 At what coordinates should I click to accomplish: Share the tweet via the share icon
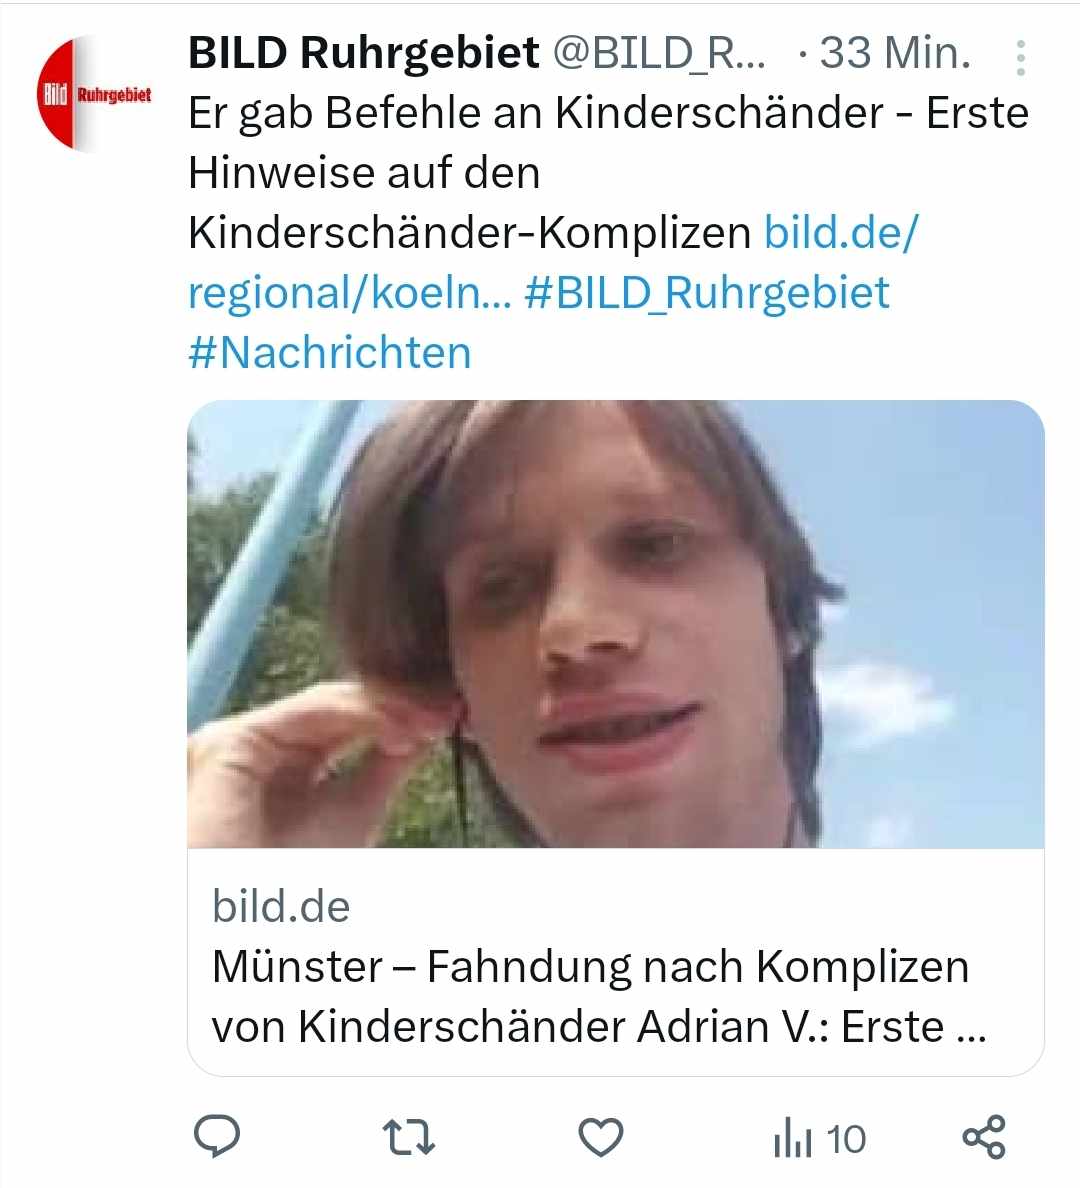pos(984,1137)
